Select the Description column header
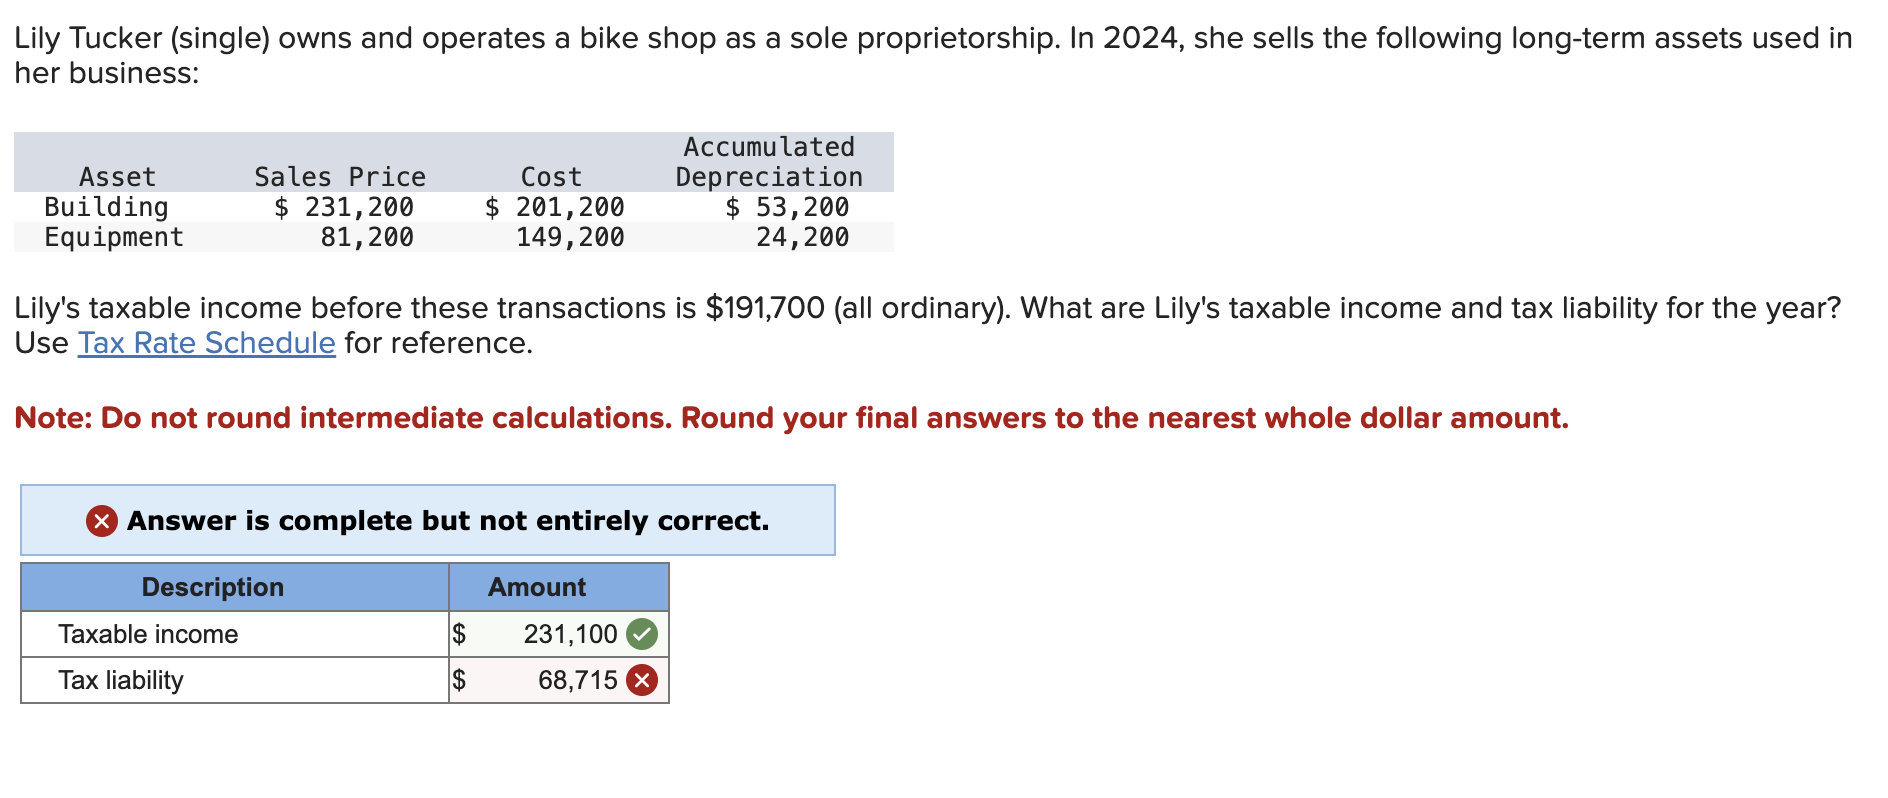The height and width of the screenshot is (798, 1888). [213, 587]
